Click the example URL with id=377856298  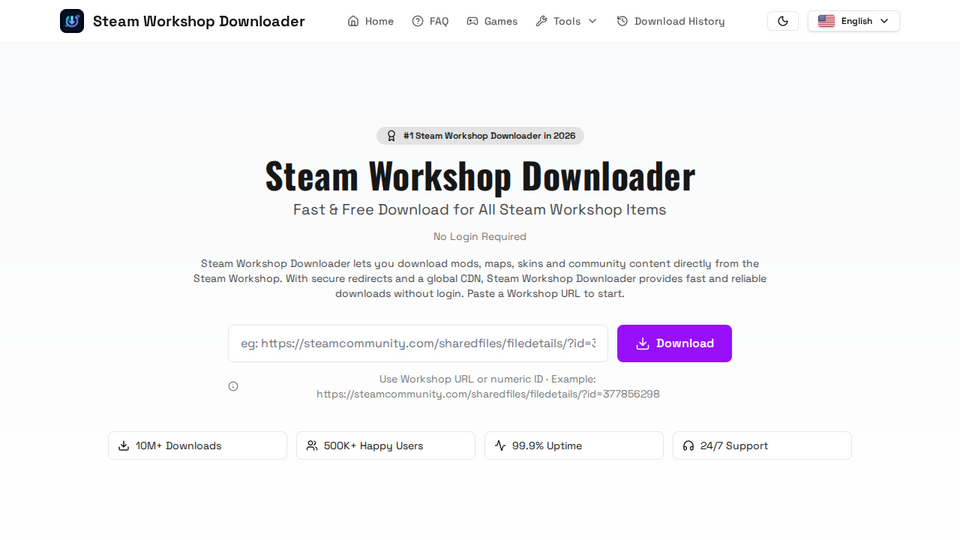pos(488,394)
